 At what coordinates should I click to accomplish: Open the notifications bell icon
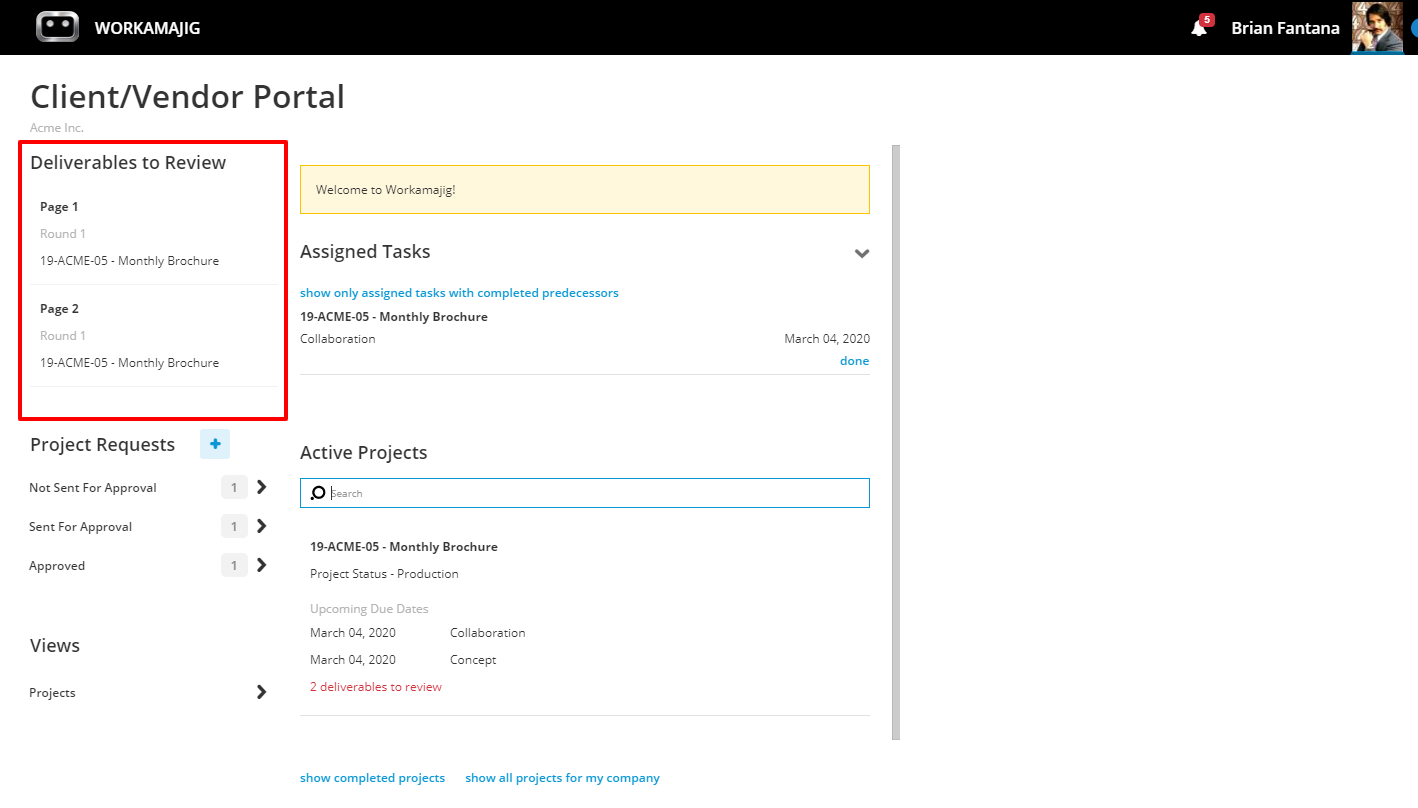[1199, 28]
